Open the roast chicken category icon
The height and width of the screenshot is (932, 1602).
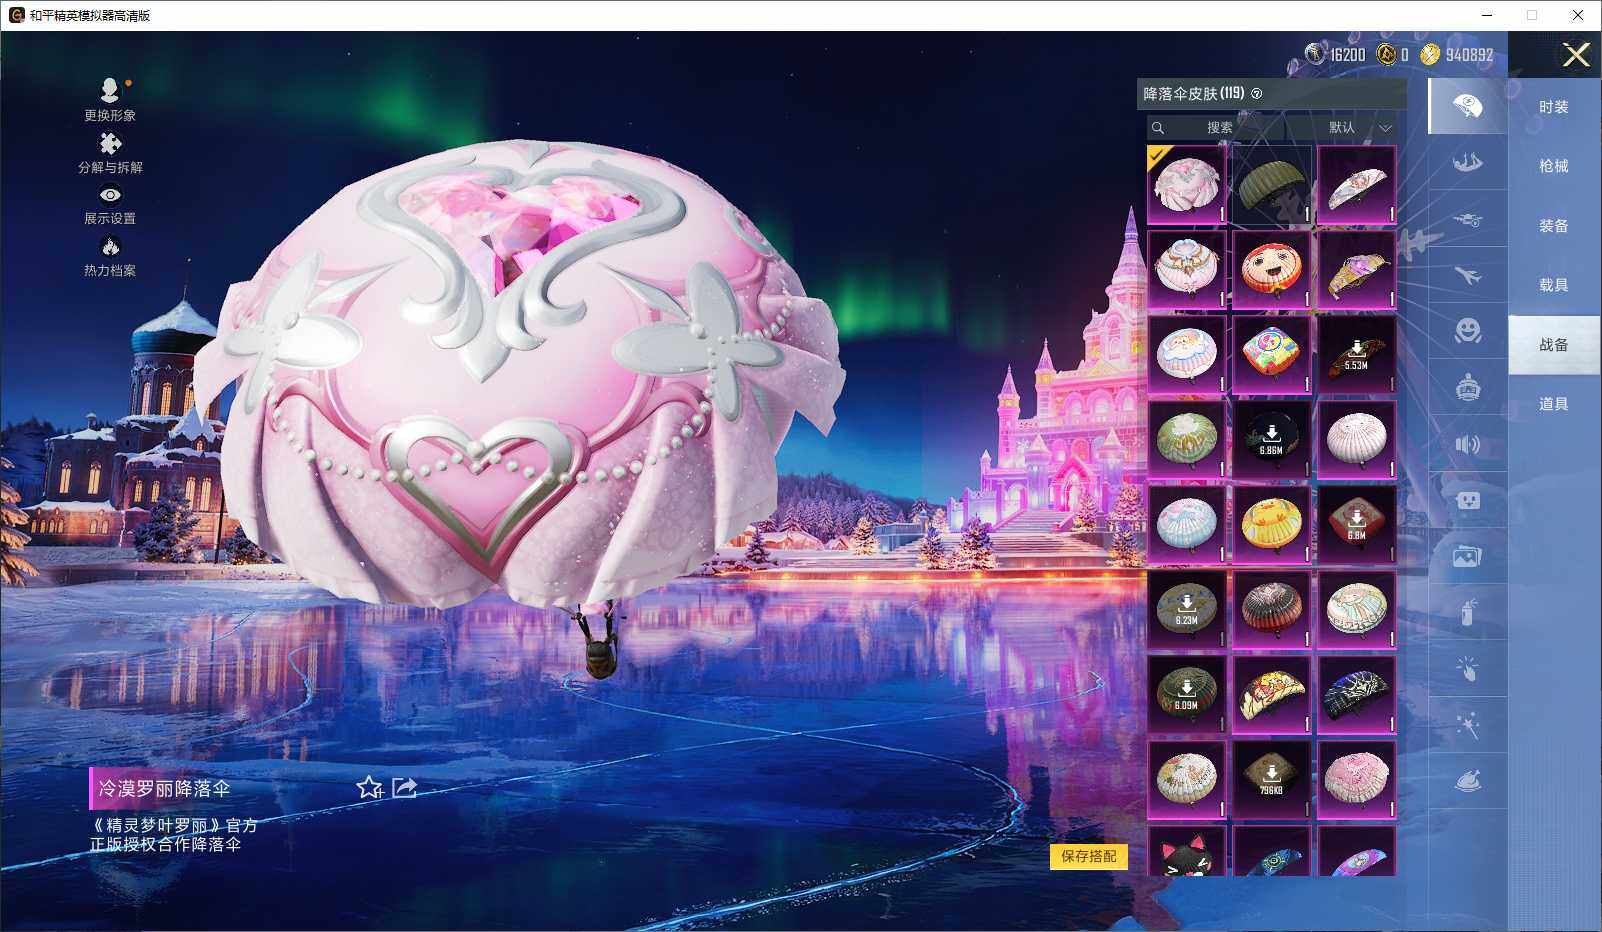coord(1467,781)
